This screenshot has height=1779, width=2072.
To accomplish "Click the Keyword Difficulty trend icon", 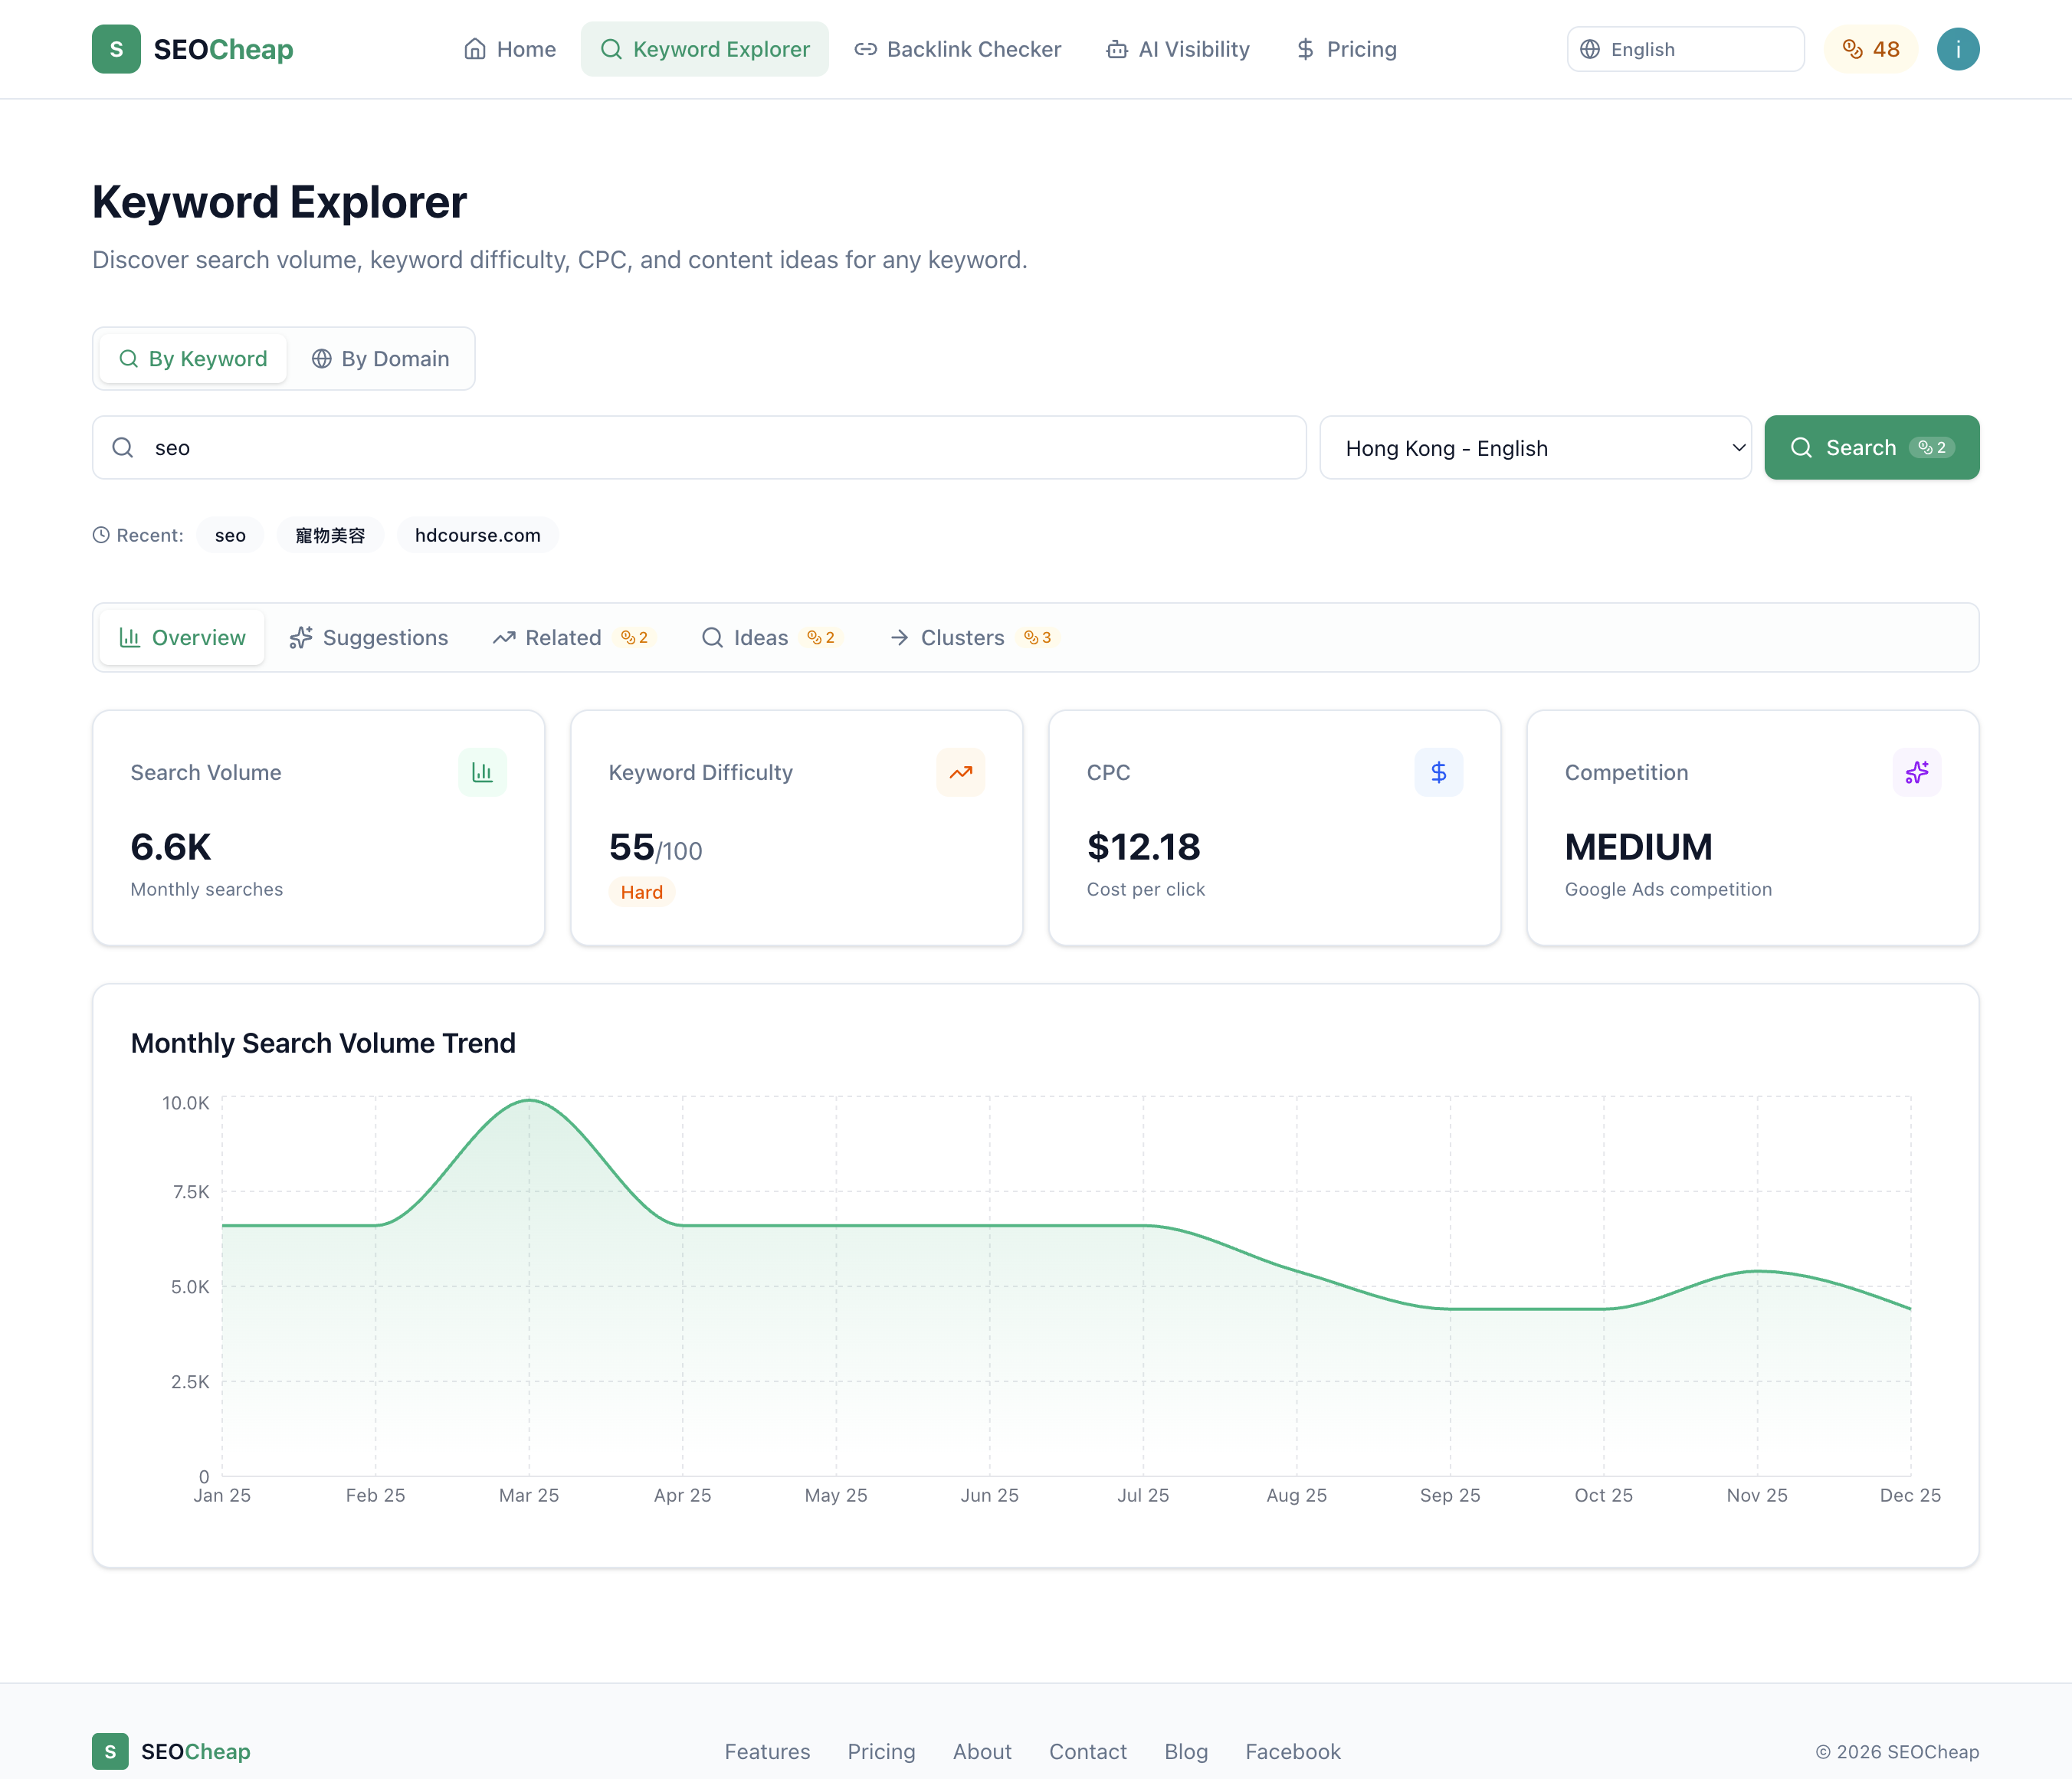I will pos(961,772).
